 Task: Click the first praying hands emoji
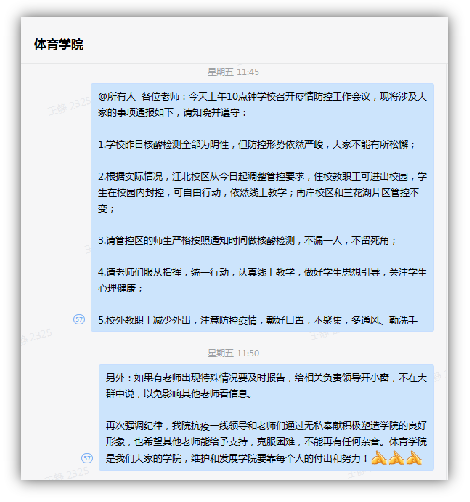pyautogui.click(x=379, y=458)
